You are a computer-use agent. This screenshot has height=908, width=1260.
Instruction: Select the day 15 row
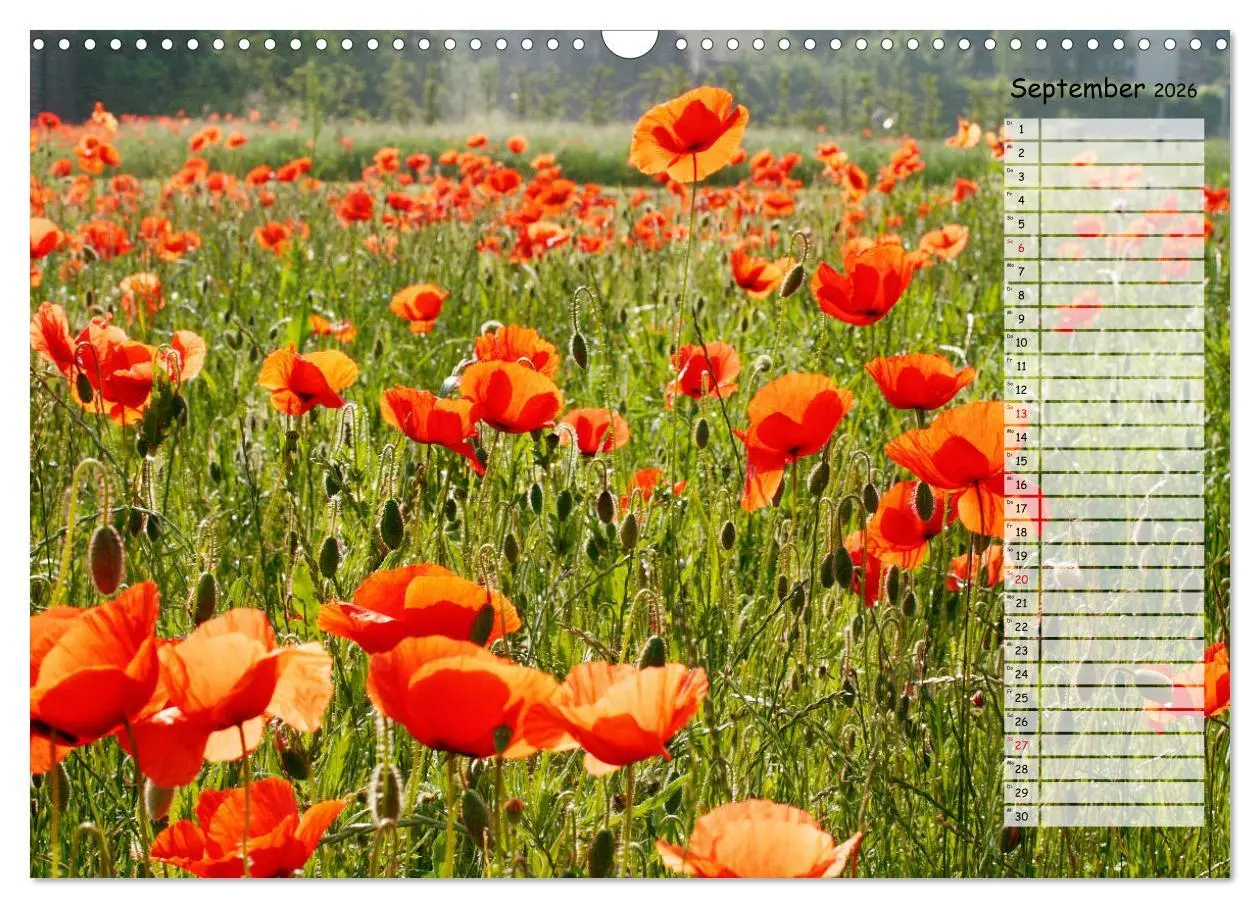click(1104, 461)
